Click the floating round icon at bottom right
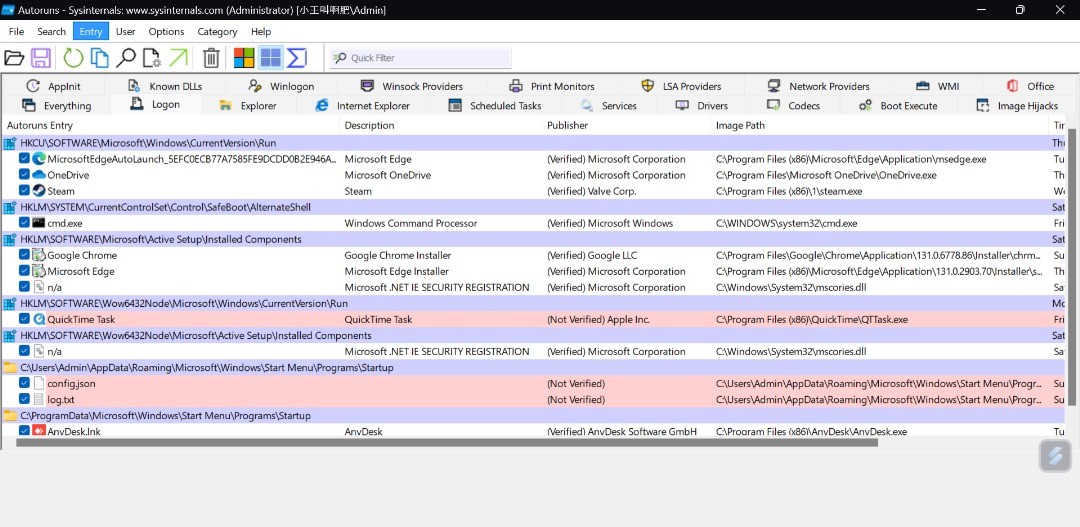This screenshot has height=527, width=1080. [x=1055, y=456]
